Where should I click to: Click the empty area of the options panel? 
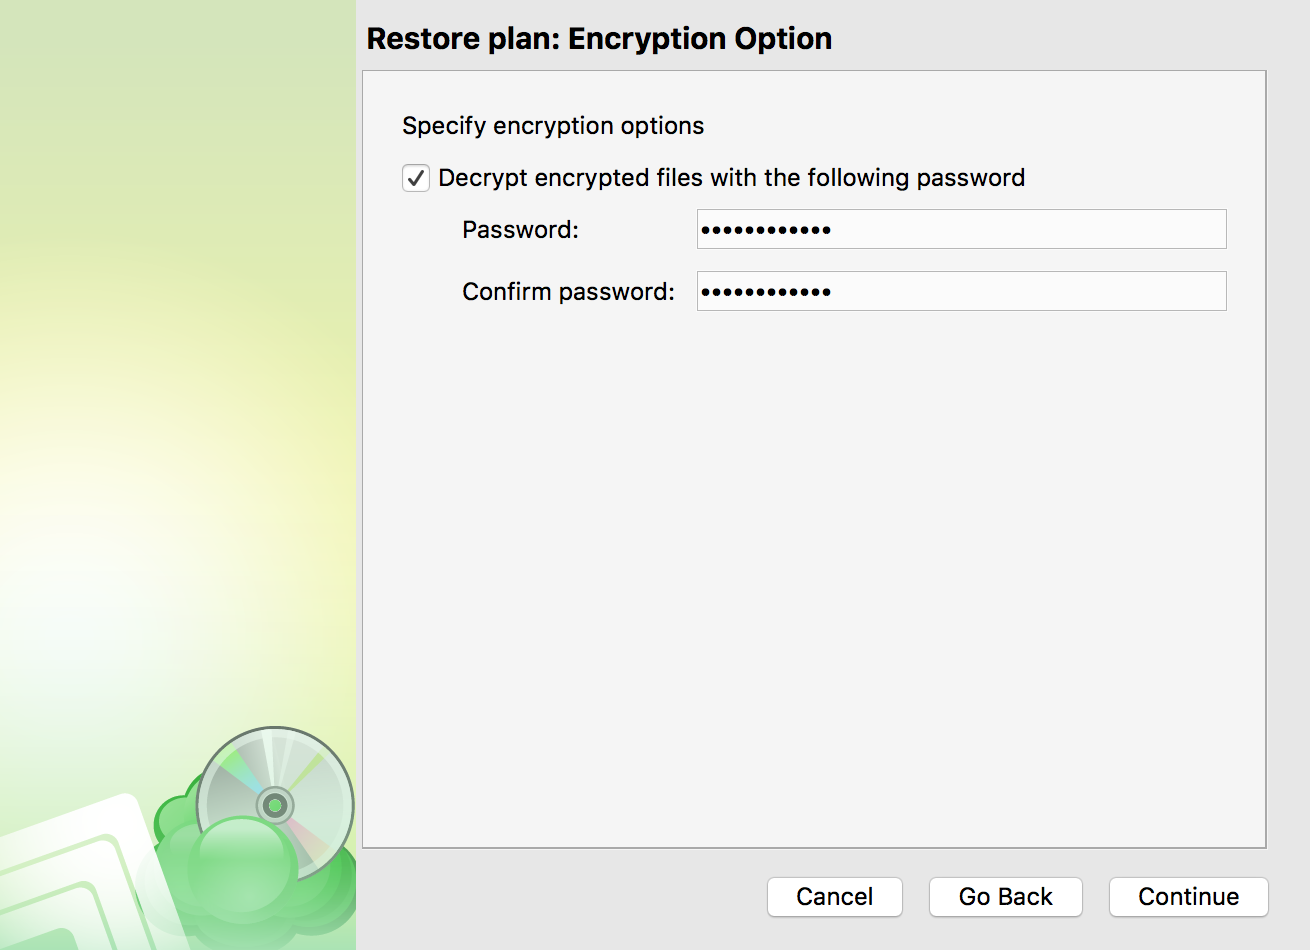click(814, 580)
